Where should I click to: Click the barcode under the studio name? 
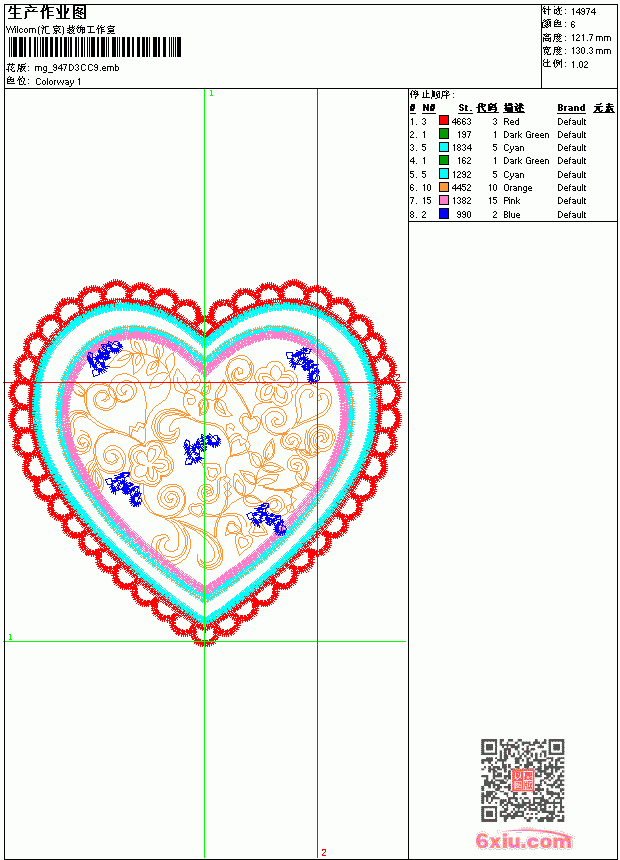point(94,47)
